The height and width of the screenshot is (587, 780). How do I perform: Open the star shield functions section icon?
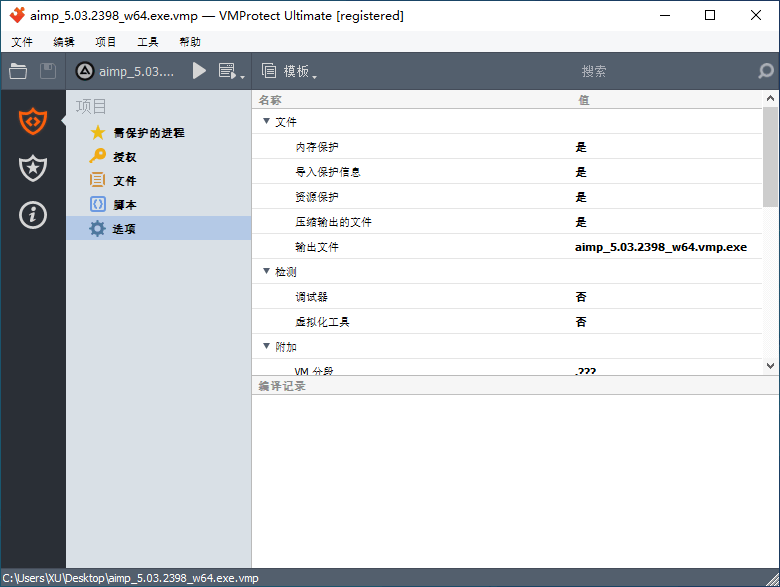(x=33, y=168)
